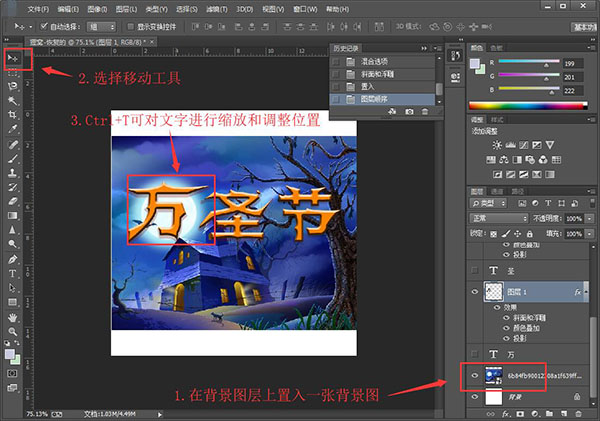The height and width of the screenshot is (421, 600).
Task: Open the 图层(L) menu
Action: [126, 9]
